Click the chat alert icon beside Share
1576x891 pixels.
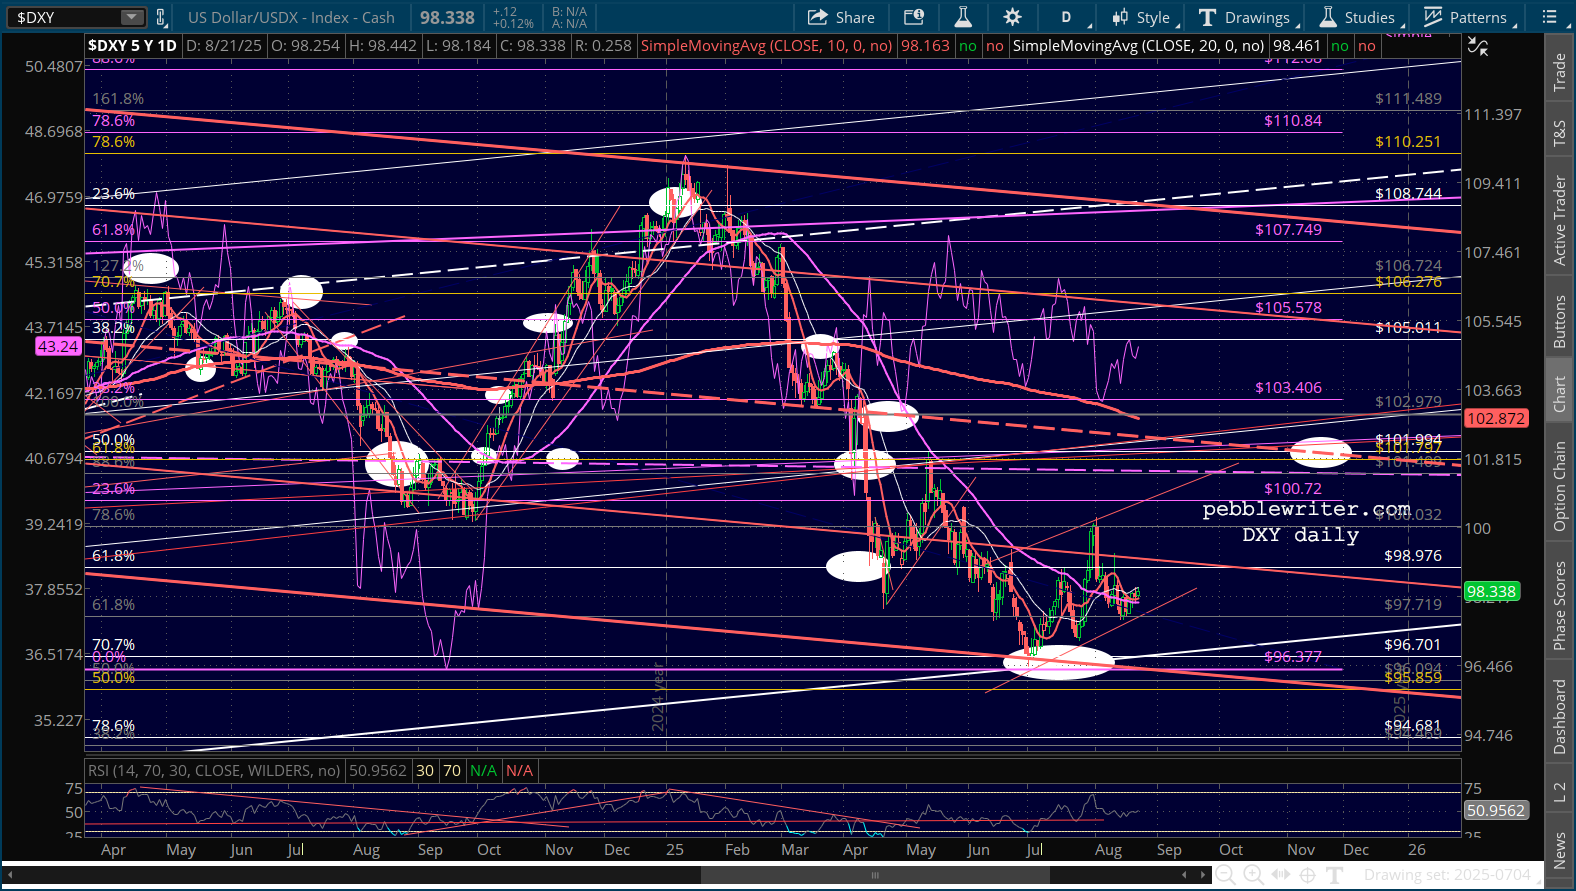tap(913, 17)
